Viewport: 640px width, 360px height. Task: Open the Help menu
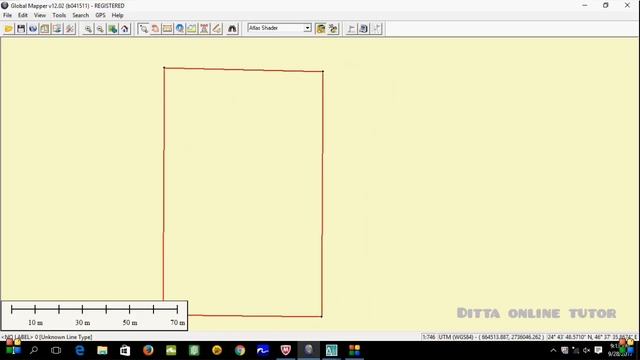click(118, 15)
